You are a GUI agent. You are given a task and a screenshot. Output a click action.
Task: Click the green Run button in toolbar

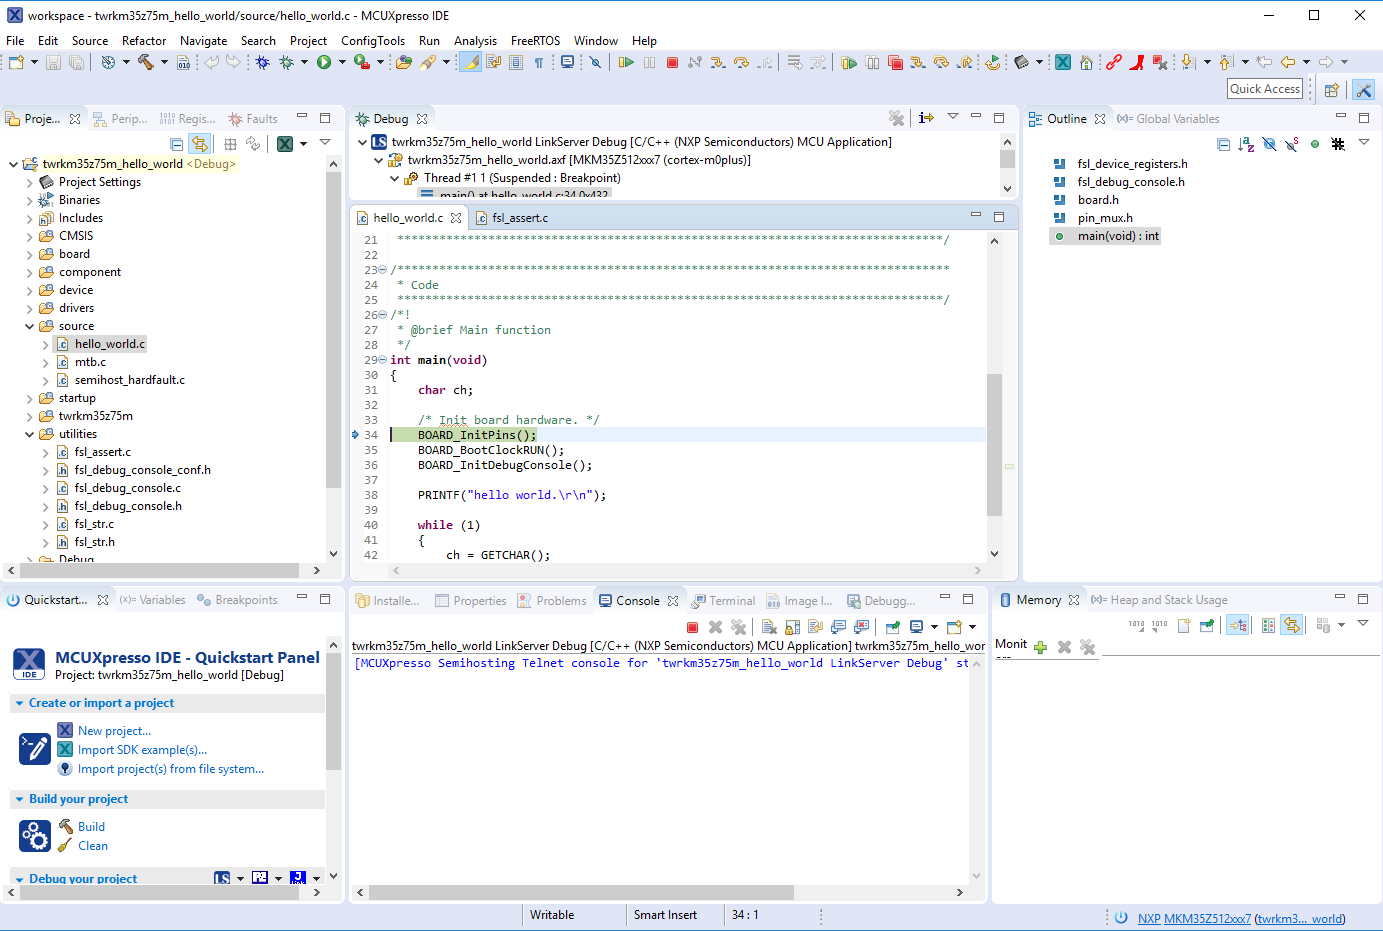324,62
